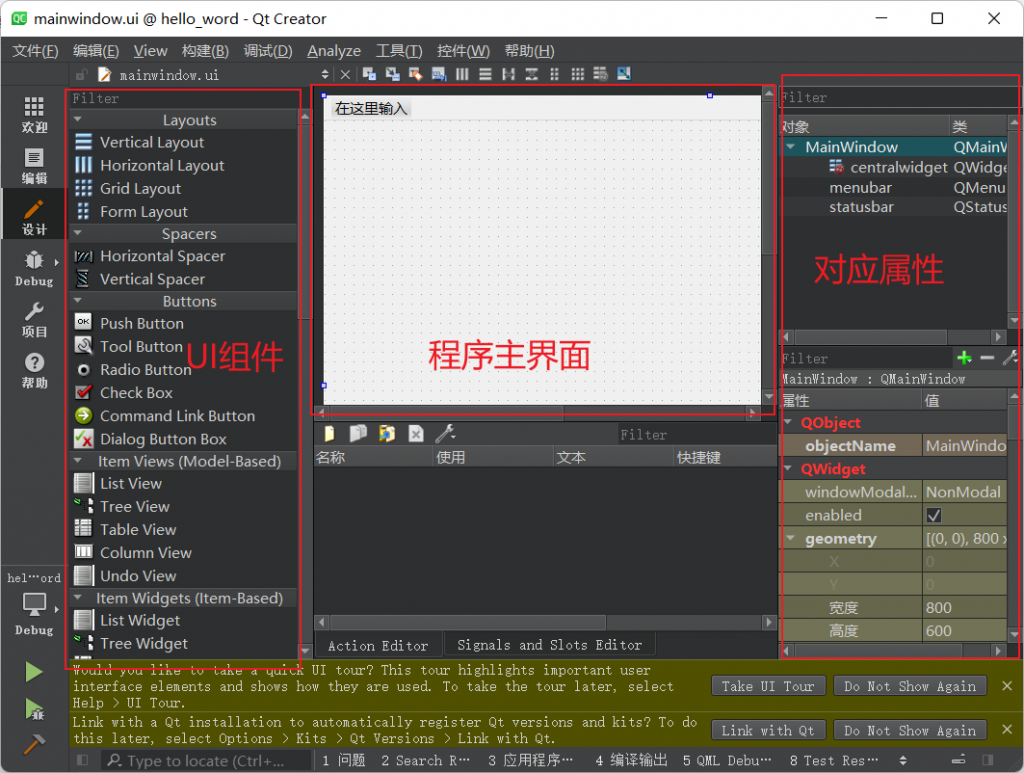This screenshot has height=773, width=1024.
Task: Open the 编辑 (Edit) mode
Action: [34, 166]
